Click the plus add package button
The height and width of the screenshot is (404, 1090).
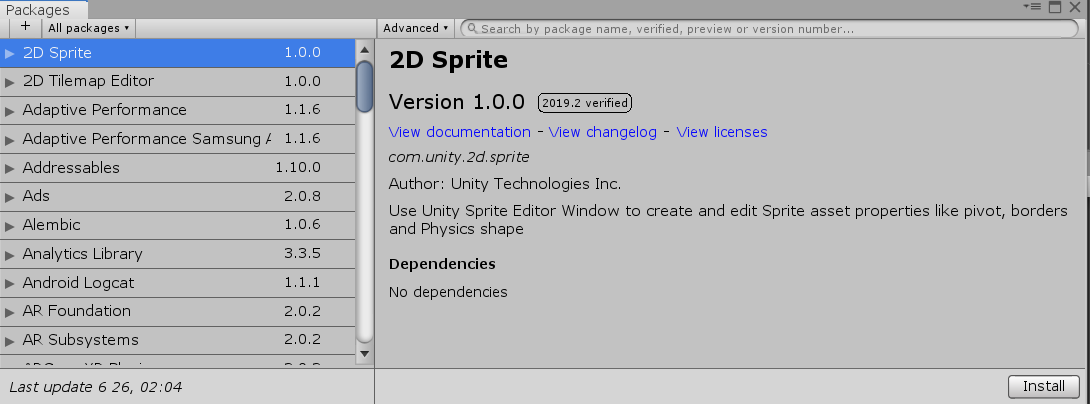pyautogui.click(x=25, y=28)
